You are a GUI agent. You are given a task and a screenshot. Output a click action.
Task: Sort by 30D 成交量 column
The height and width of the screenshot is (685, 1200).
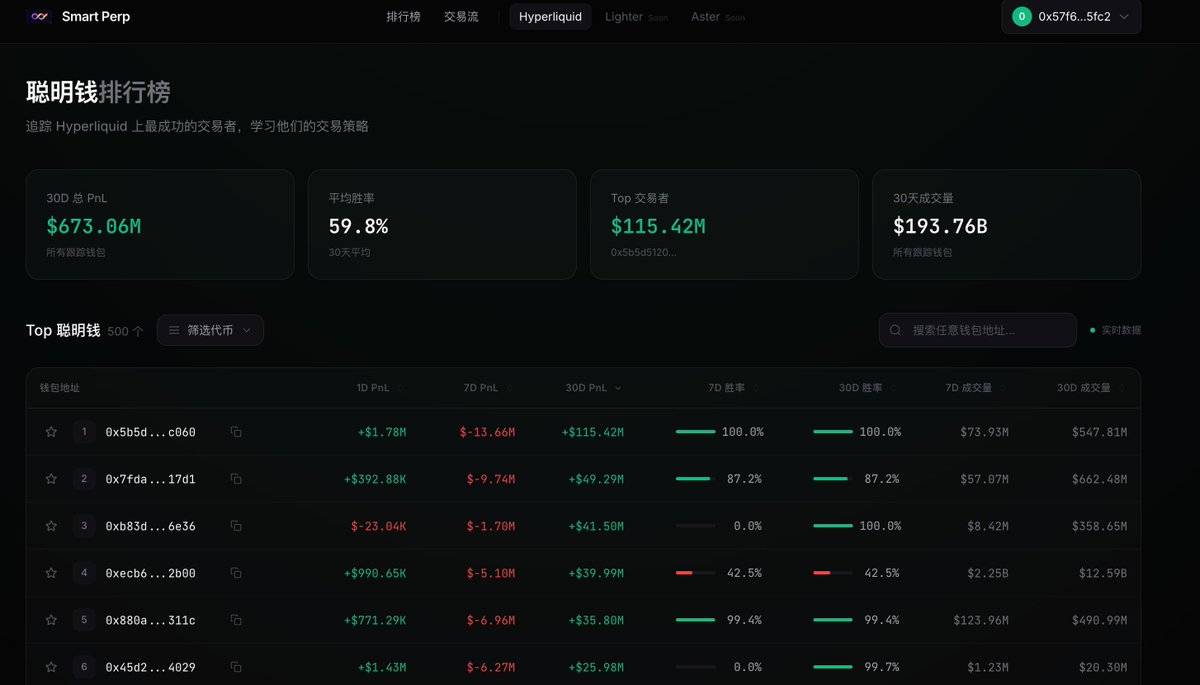pos(1091,388)
